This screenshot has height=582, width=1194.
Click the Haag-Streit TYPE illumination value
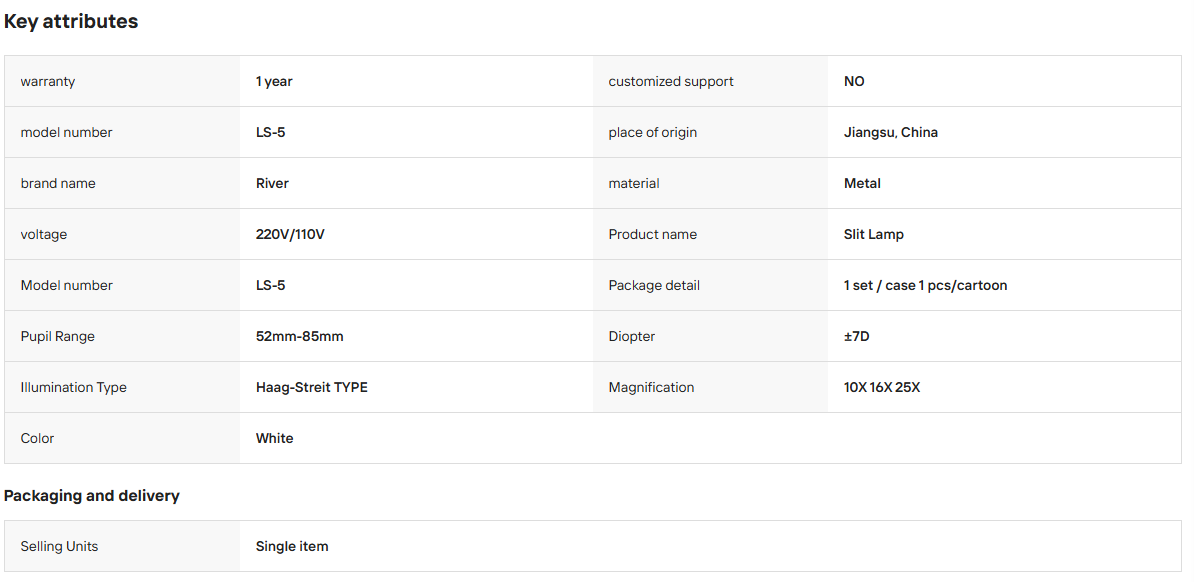coord(311,387)
